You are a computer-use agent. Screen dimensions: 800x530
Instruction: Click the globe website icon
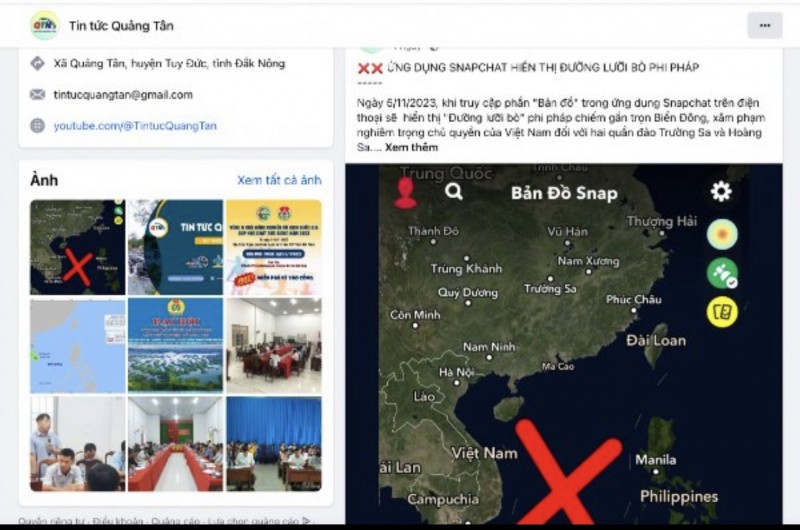37,125
